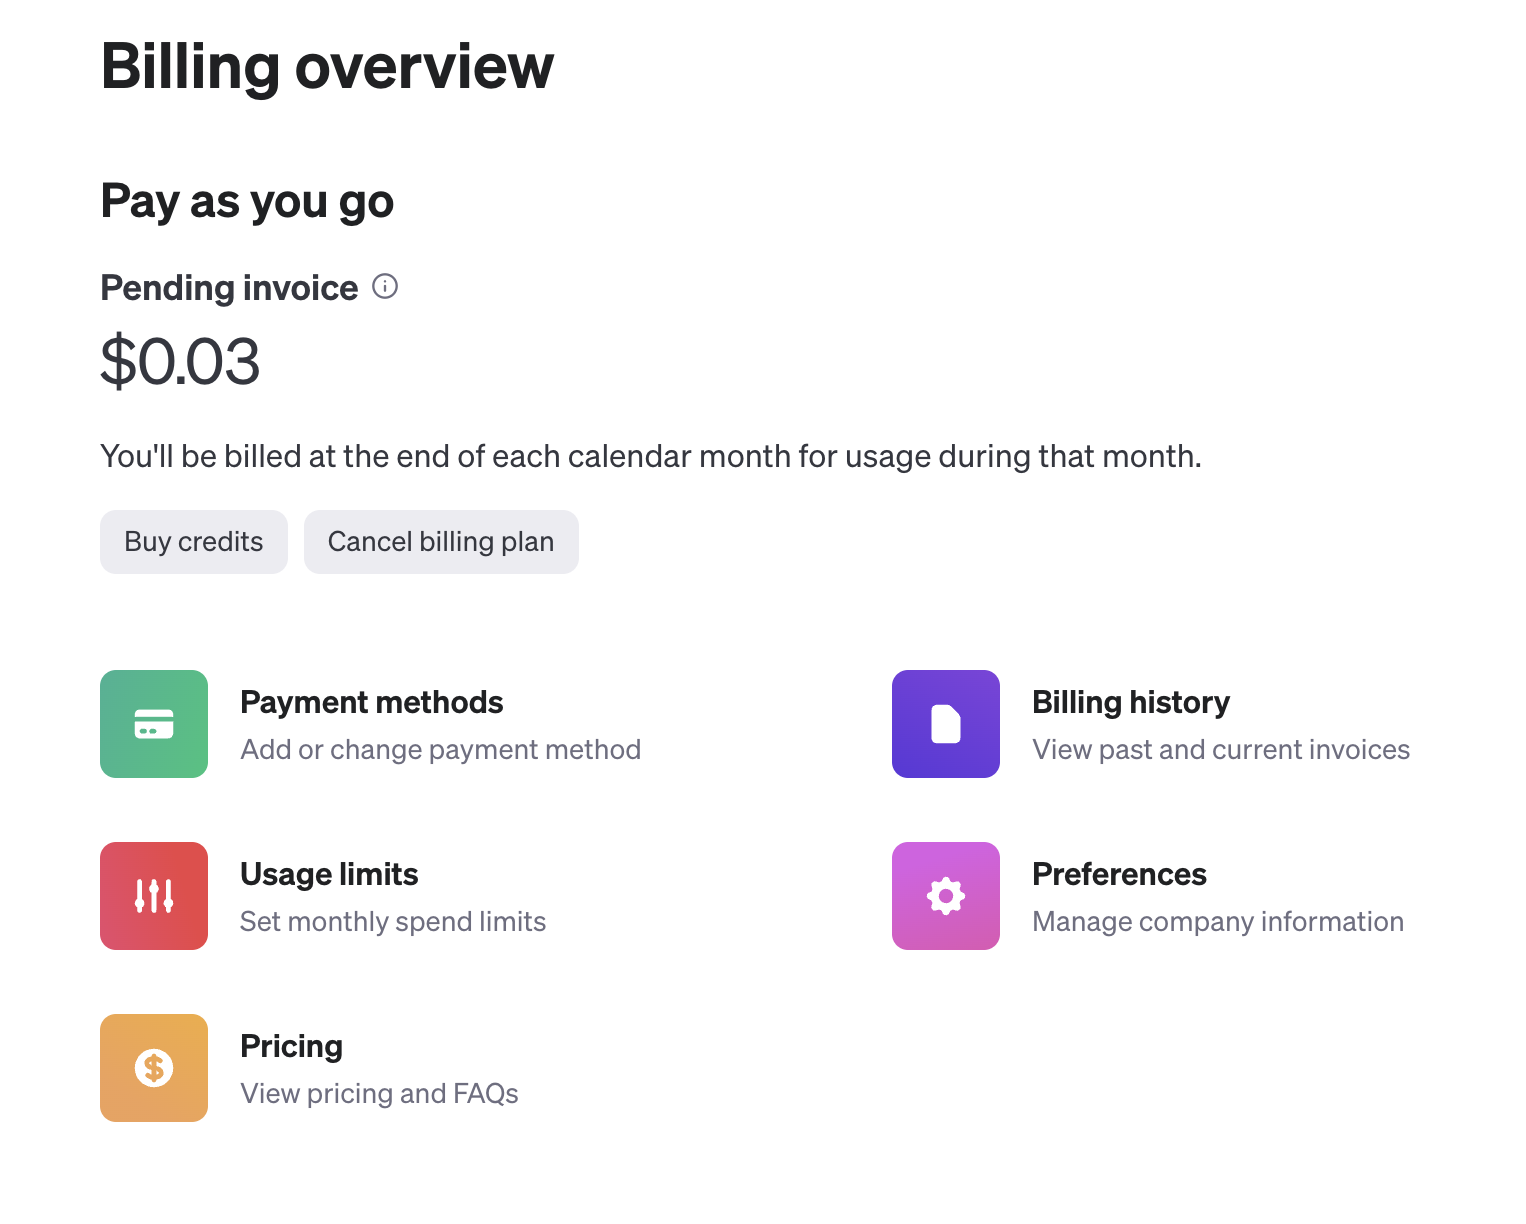Click "Add or change payment method" text
The height and width of the screenshot is (1224, 1526).
click(441, 750)
